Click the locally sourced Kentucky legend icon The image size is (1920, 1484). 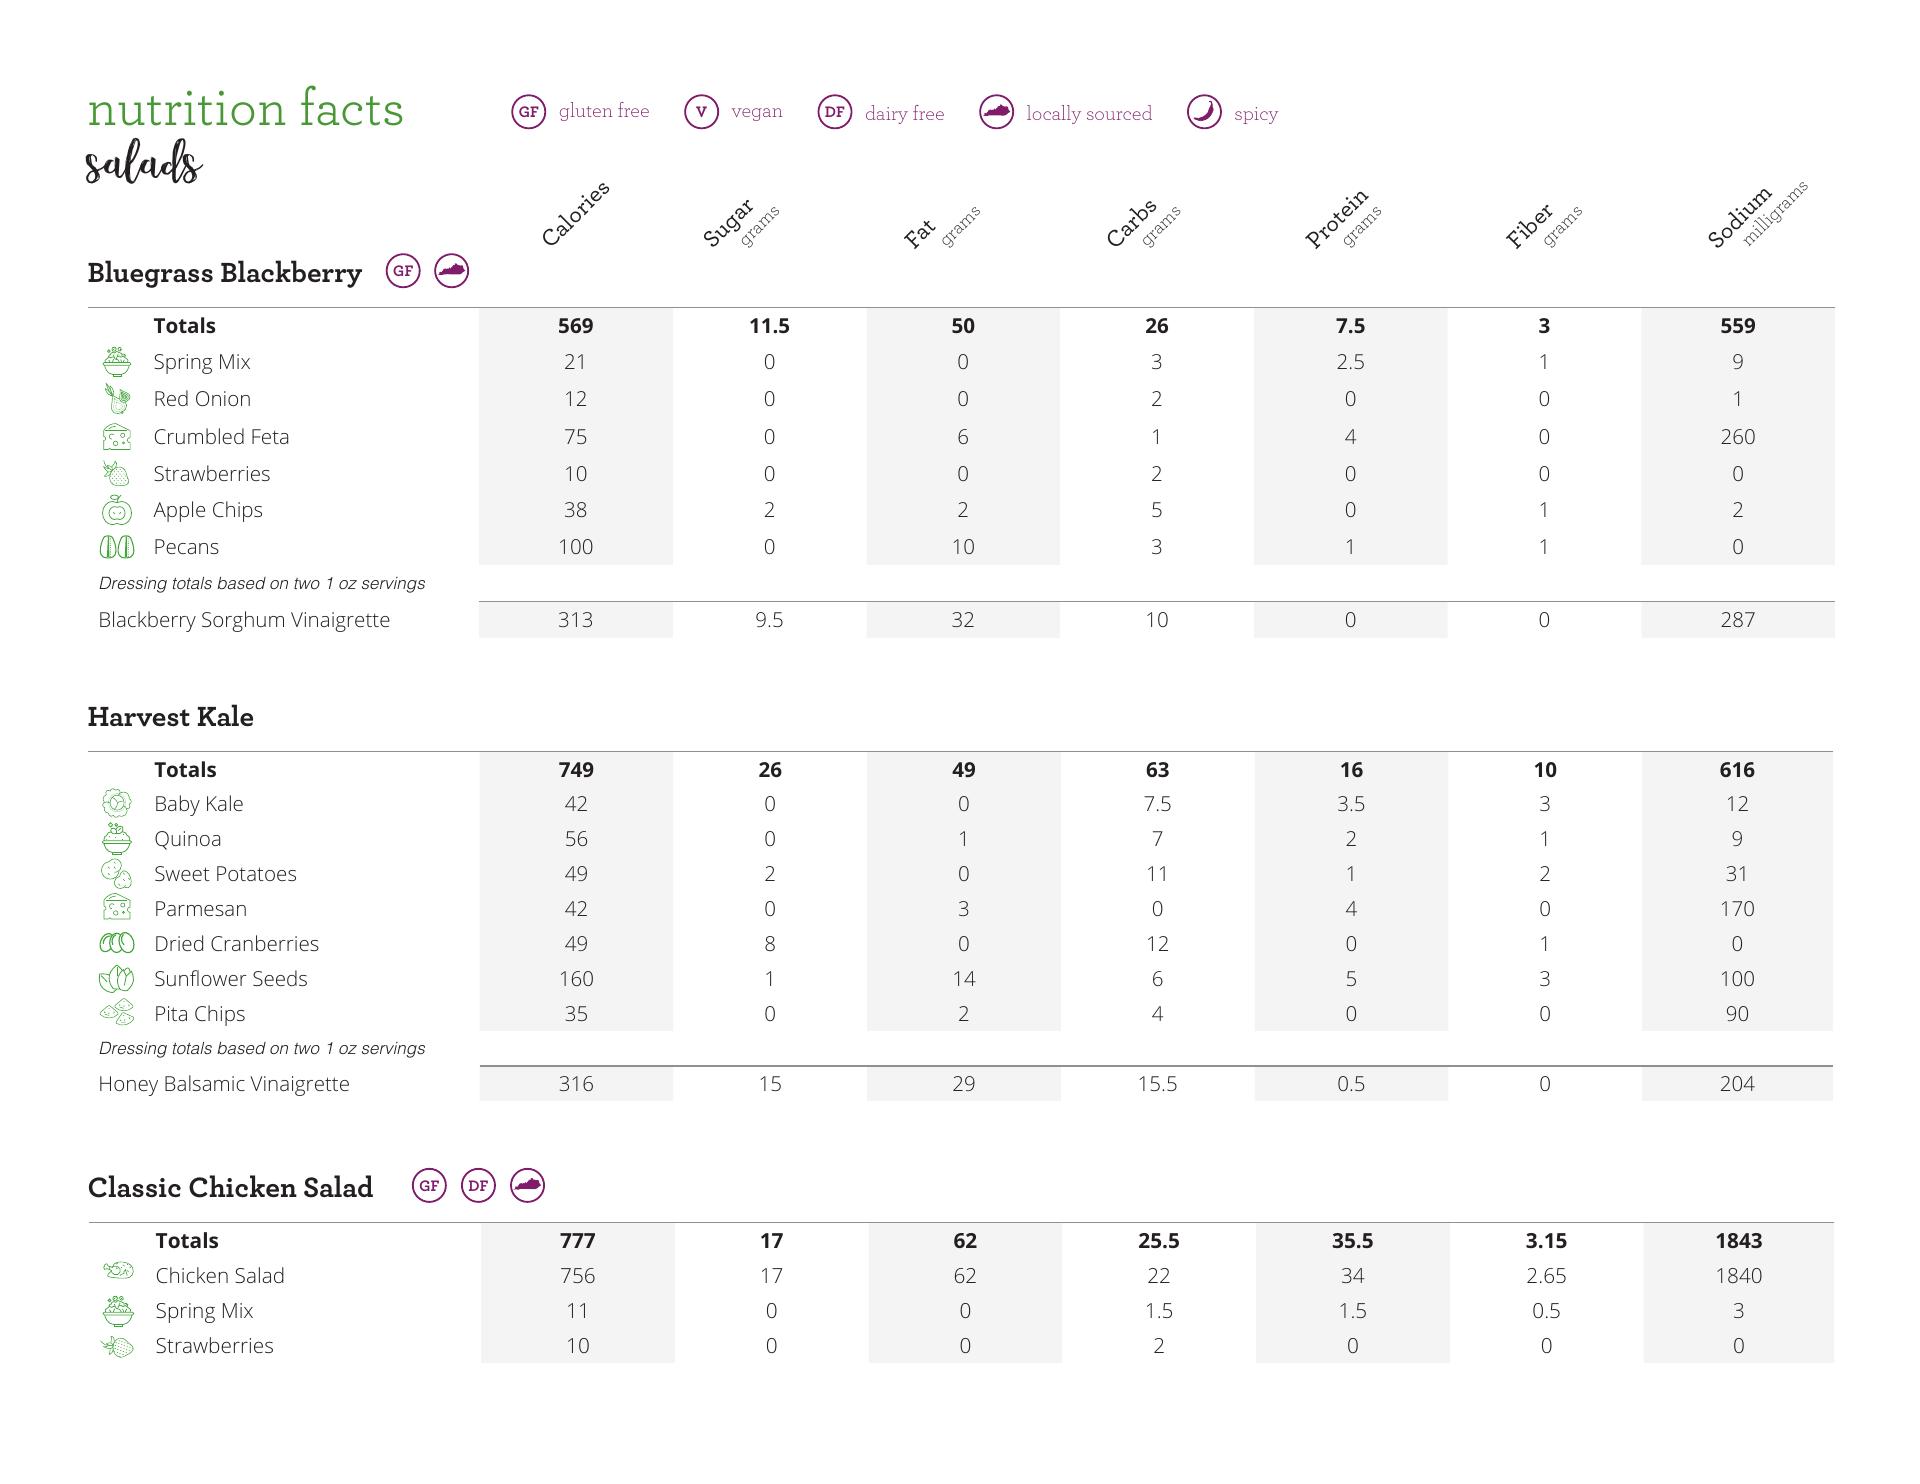tap(996, 112)
